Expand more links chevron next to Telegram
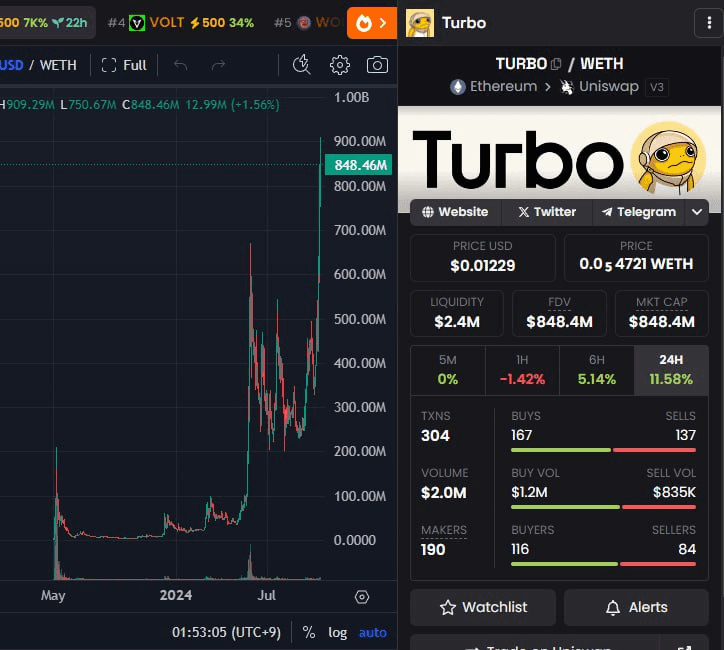 pyautogui.click(x=698, y=212)
